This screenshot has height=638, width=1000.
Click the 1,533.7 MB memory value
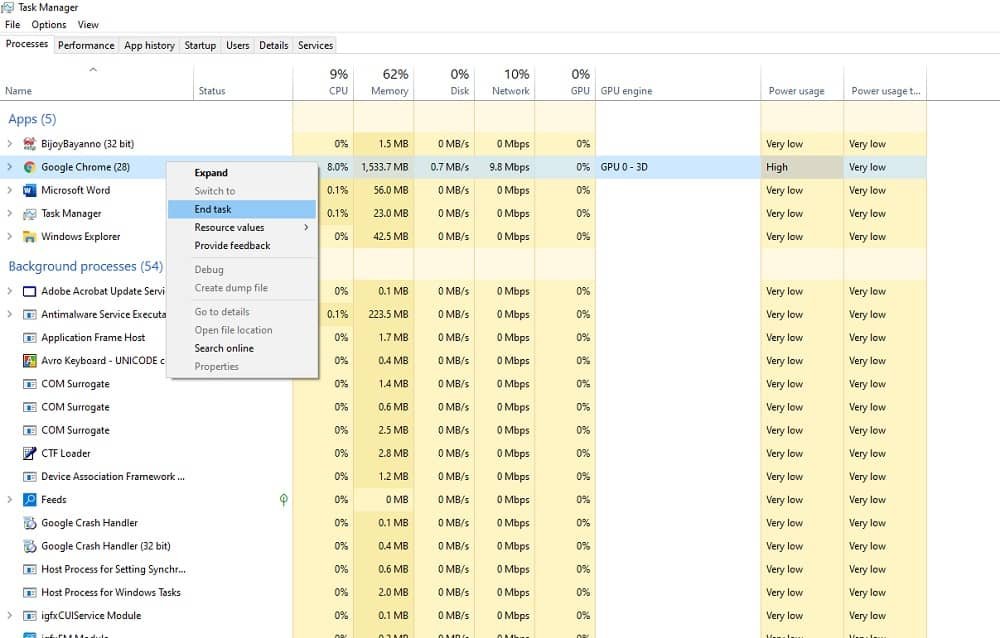[384, 167]
